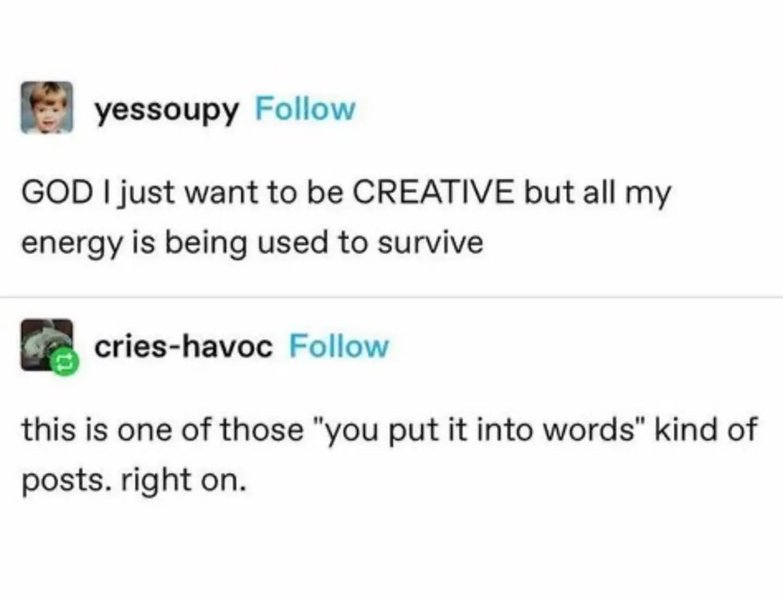
Task: Open the yessoupy username link
Action: coord(168,109)
